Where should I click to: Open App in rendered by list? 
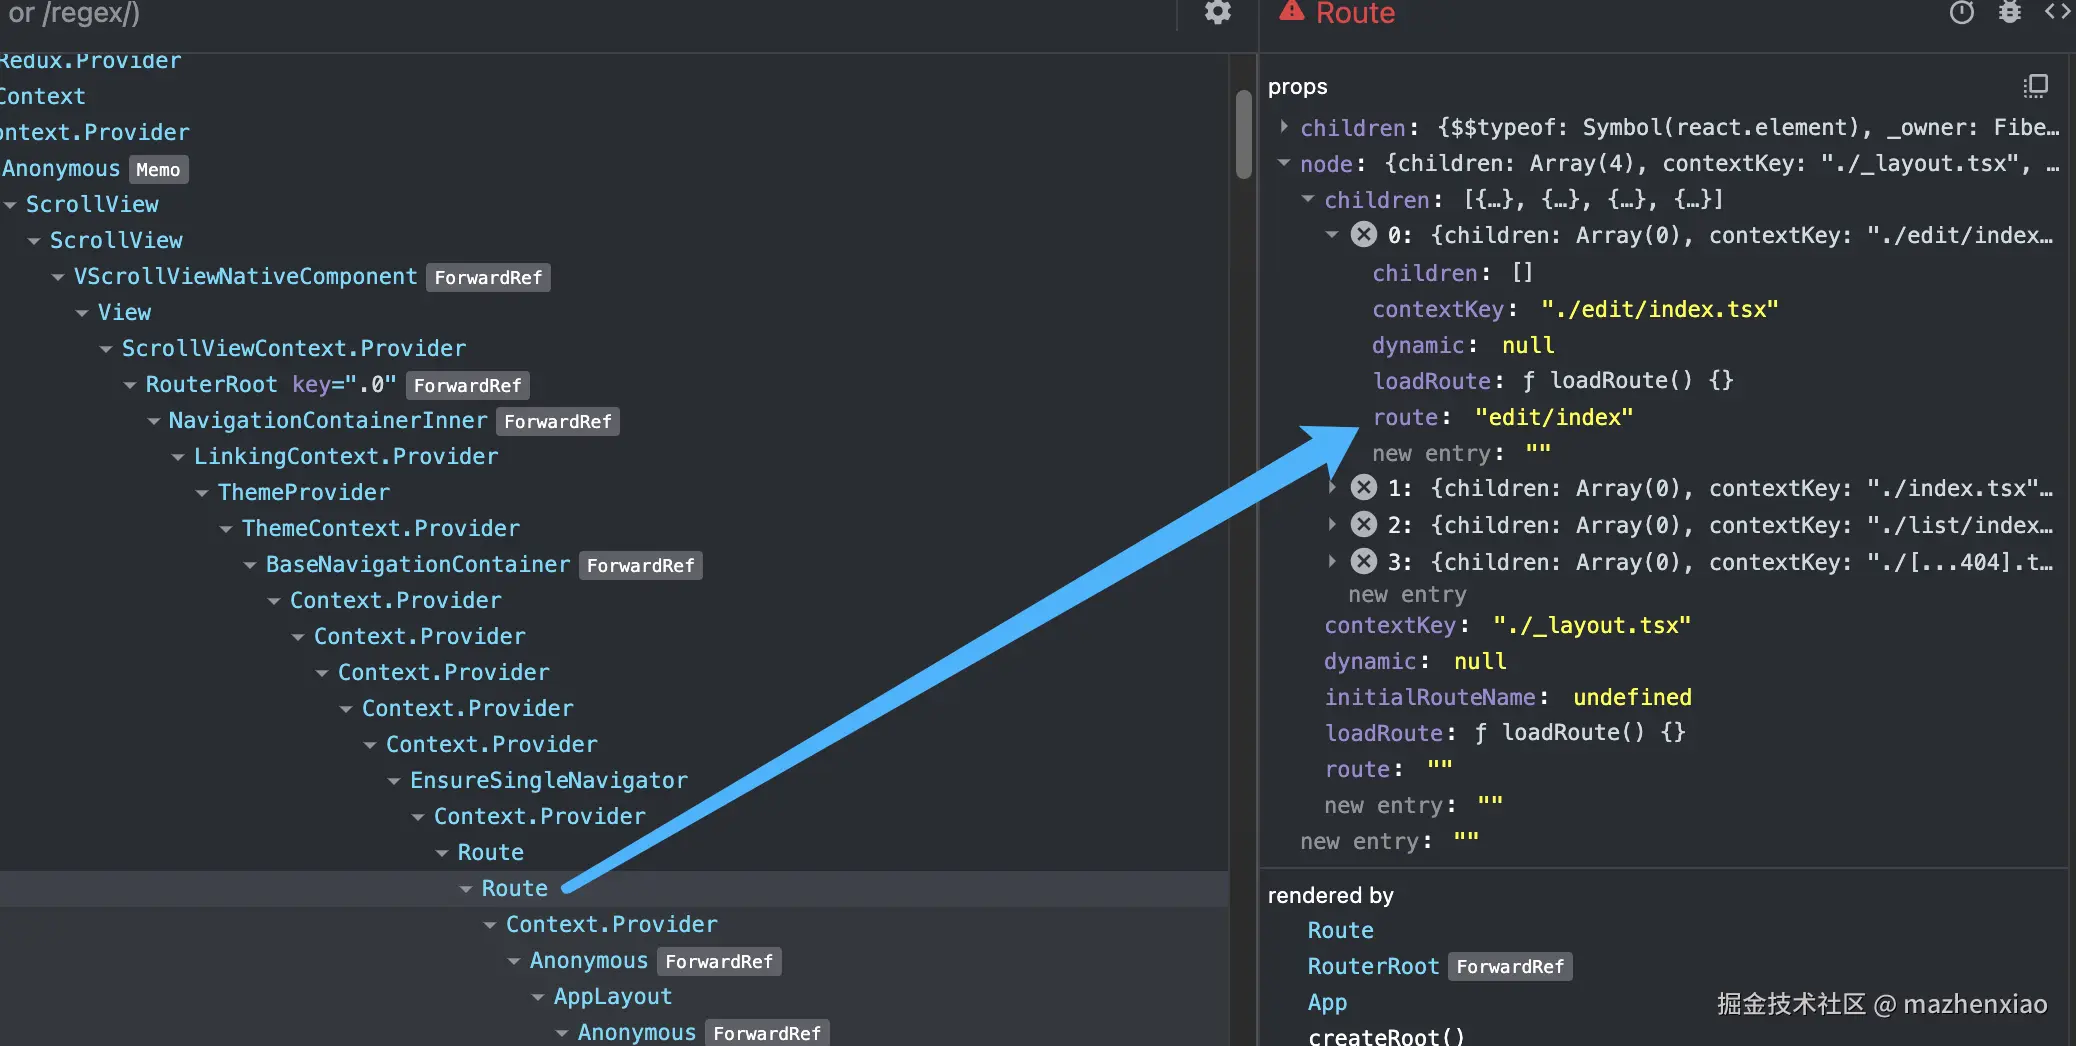[x=1327, y=1002]
